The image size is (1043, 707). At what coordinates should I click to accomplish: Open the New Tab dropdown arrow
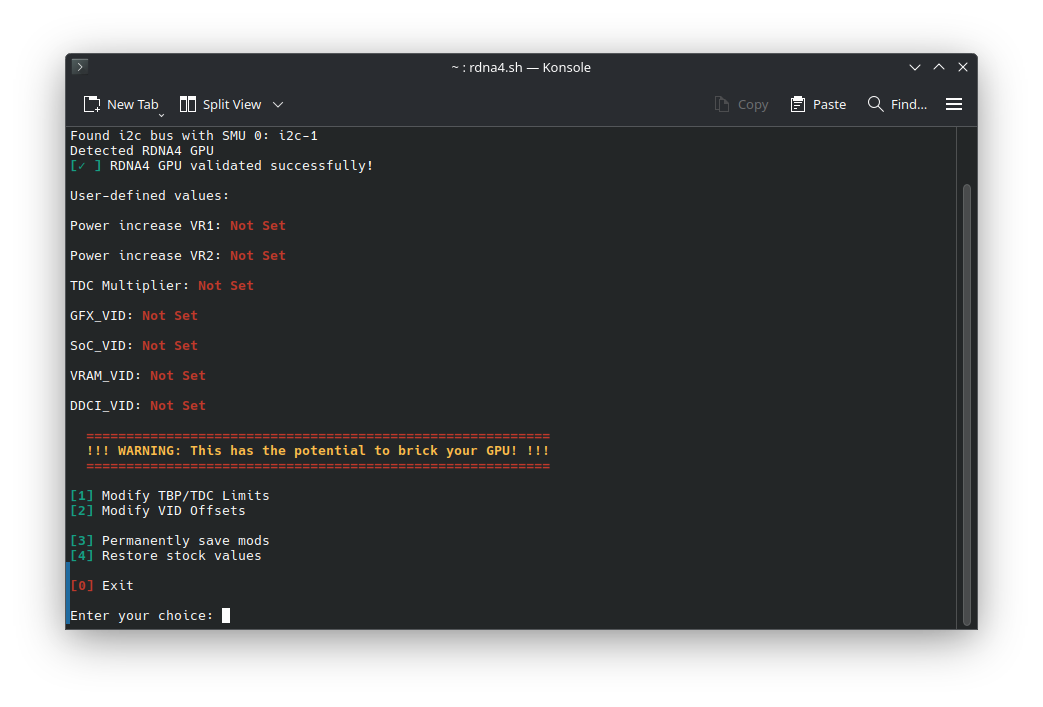point(161,115)
